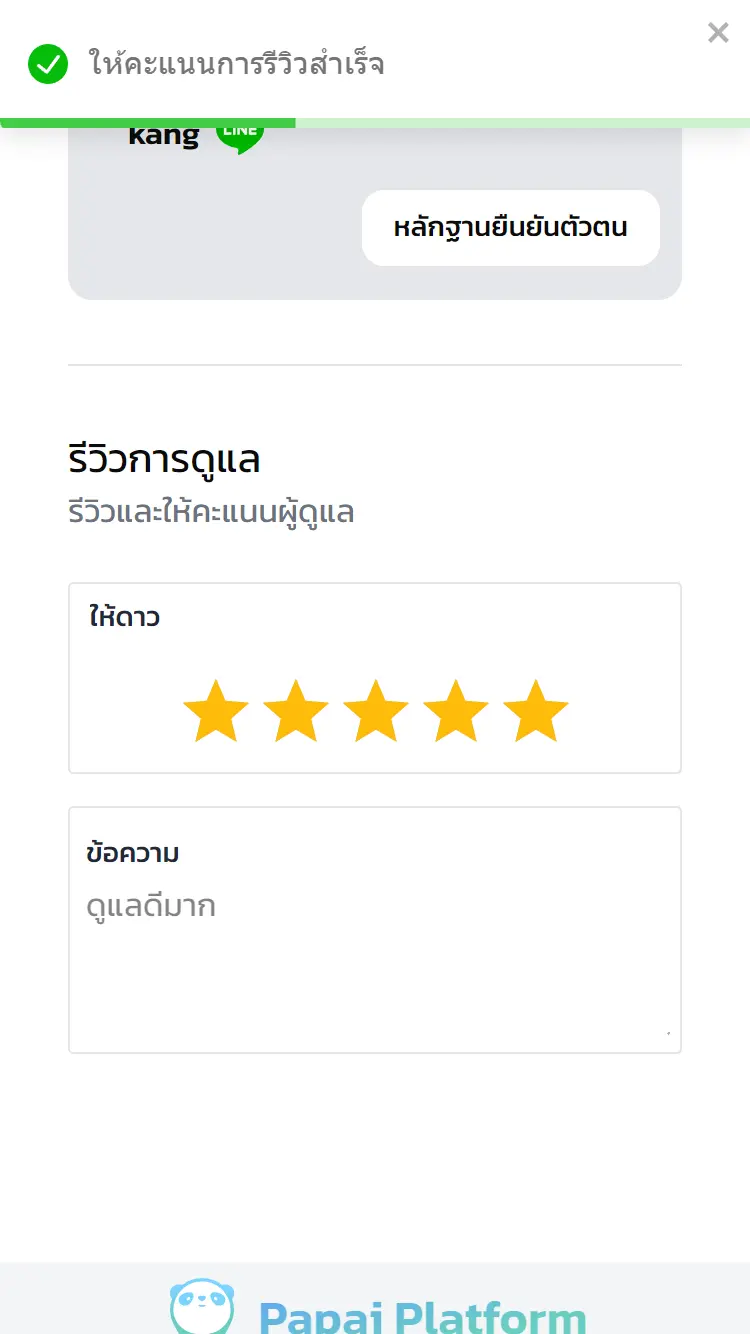750x1334 pixels.
Task: Give a five-star rating
Action: 536,711
